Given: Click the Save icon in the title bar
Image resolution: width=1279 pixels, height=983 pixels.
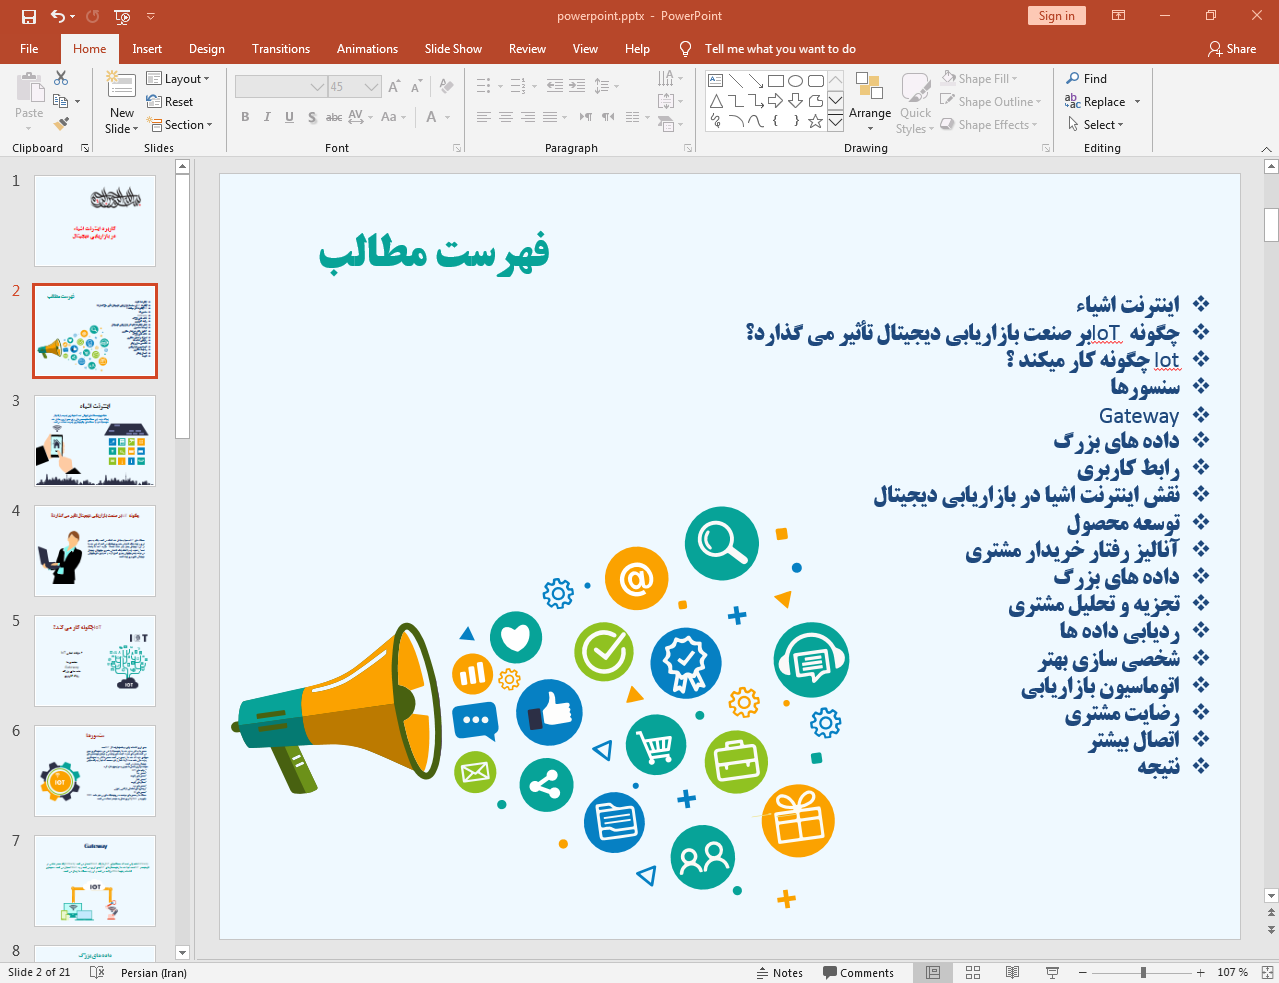Looking at the screenshot, I should pos(29,16).
